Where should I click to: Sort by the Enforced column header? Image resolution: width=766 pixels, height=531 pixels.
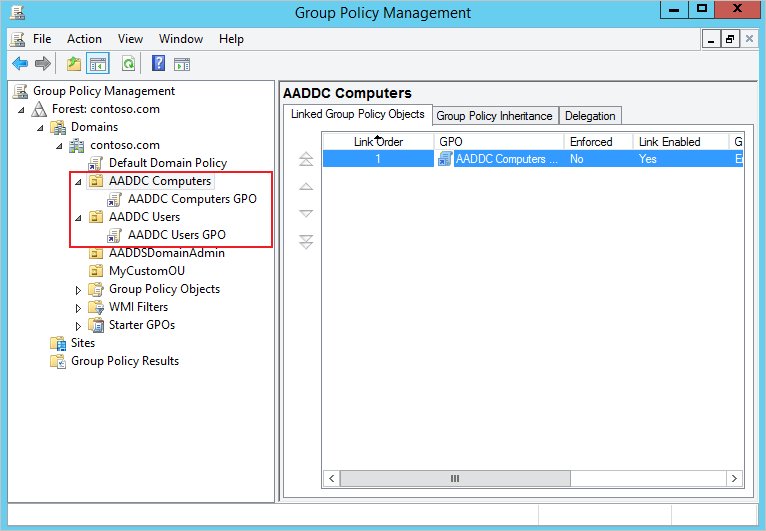click(x=598, y=142)
